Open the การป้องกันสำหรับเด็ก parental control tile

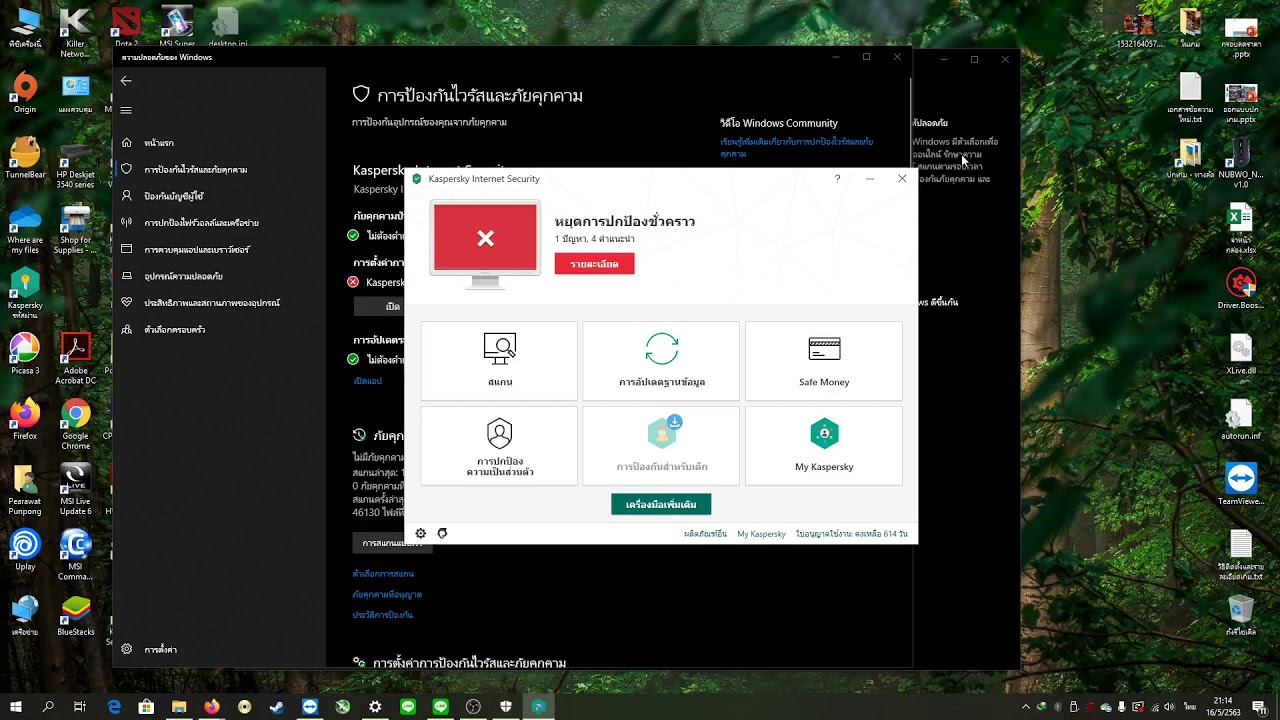(x=661, y=445)
